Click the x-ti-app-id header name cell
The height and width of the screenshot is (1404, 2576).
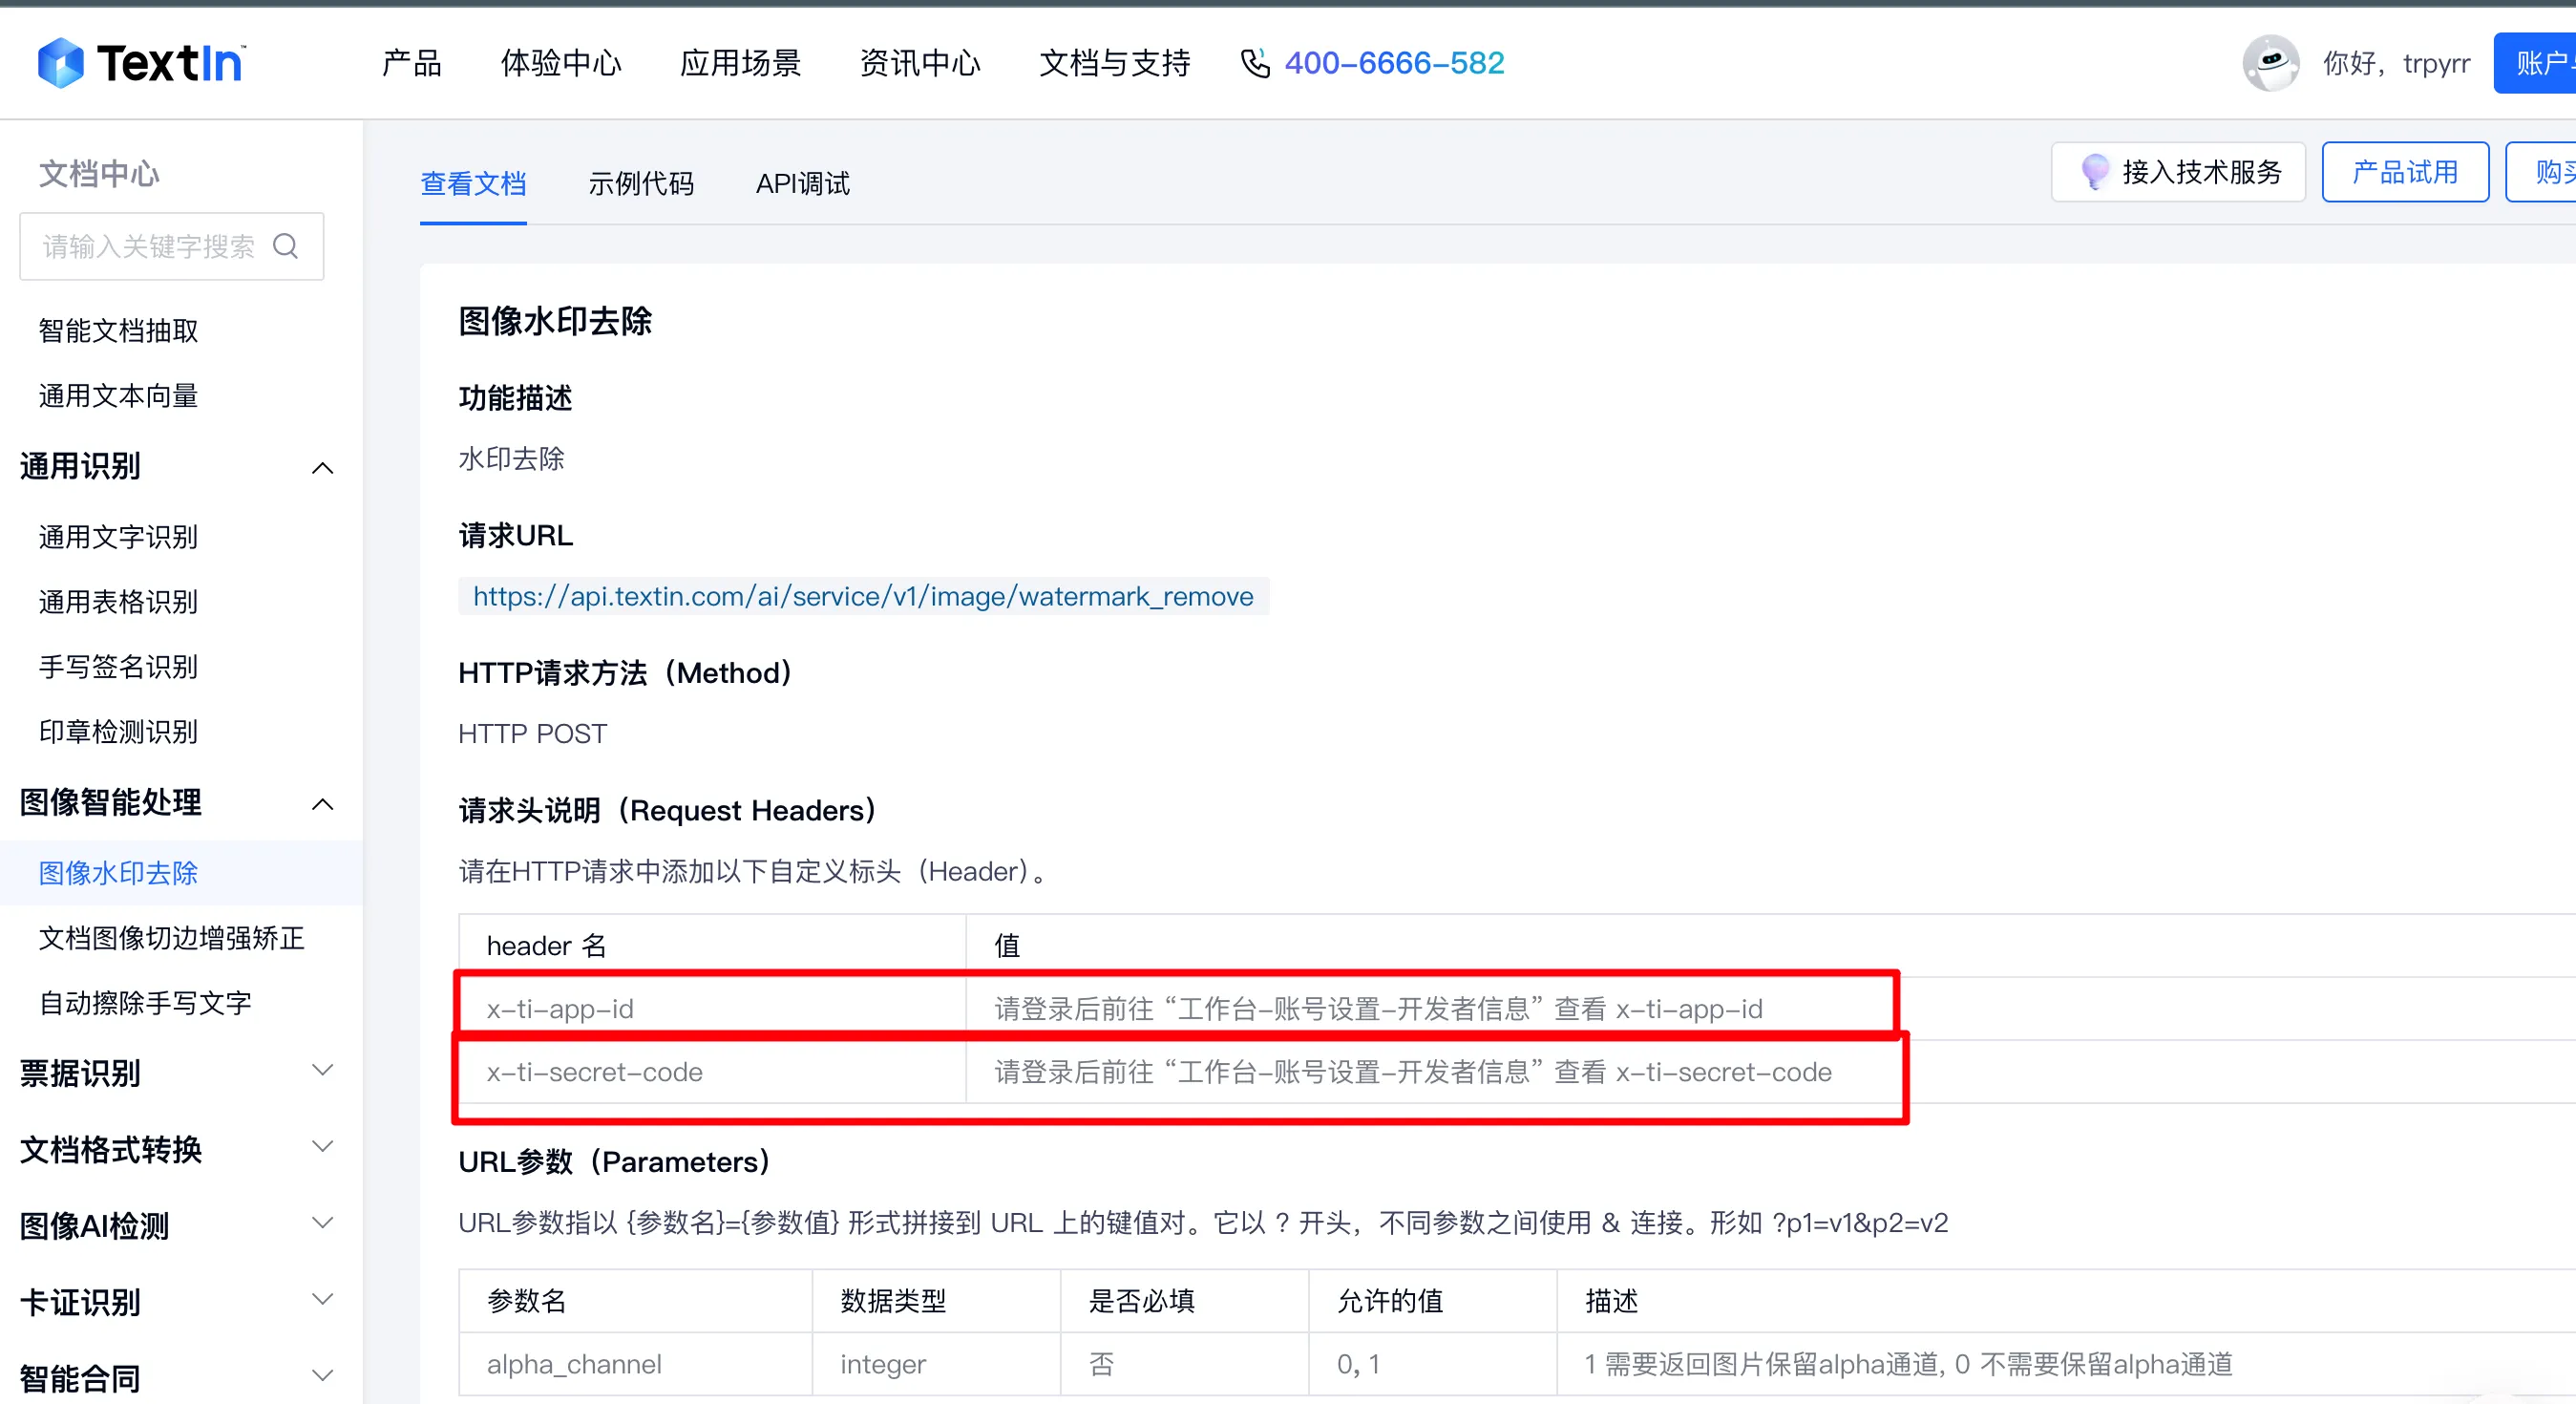712,1009
